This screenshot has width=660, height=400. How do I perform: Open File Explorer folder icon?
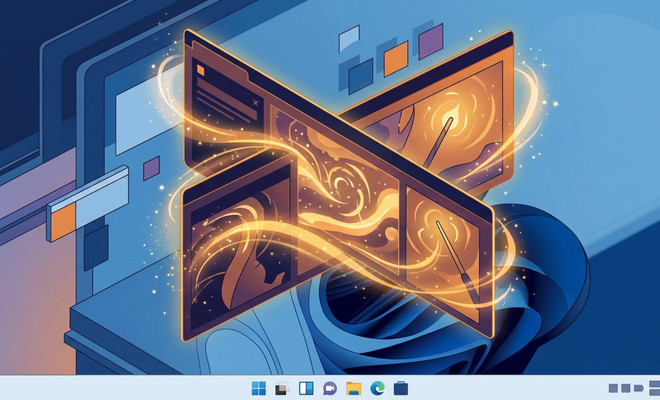(x=354, y=388)
